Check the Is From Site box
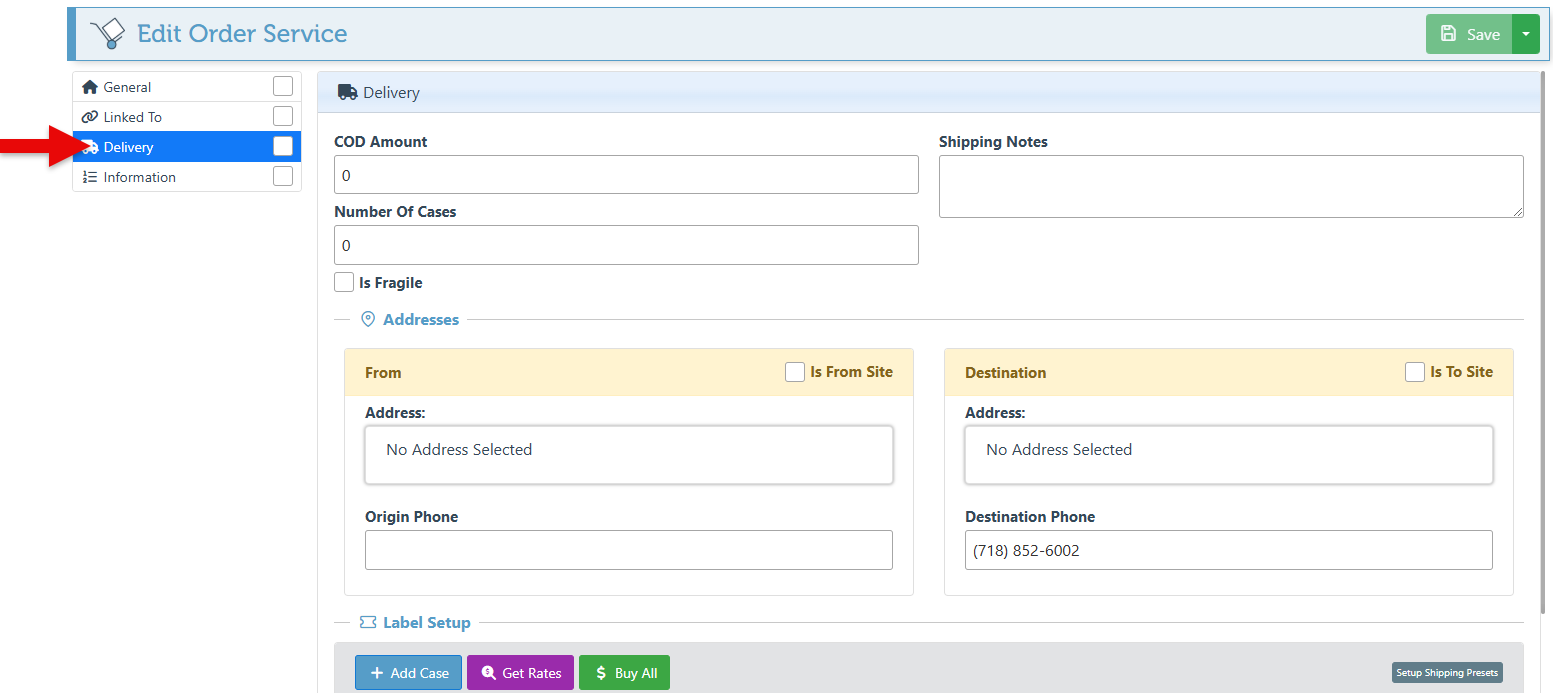This screenshot has height=700, width=1553. point(795,372)
